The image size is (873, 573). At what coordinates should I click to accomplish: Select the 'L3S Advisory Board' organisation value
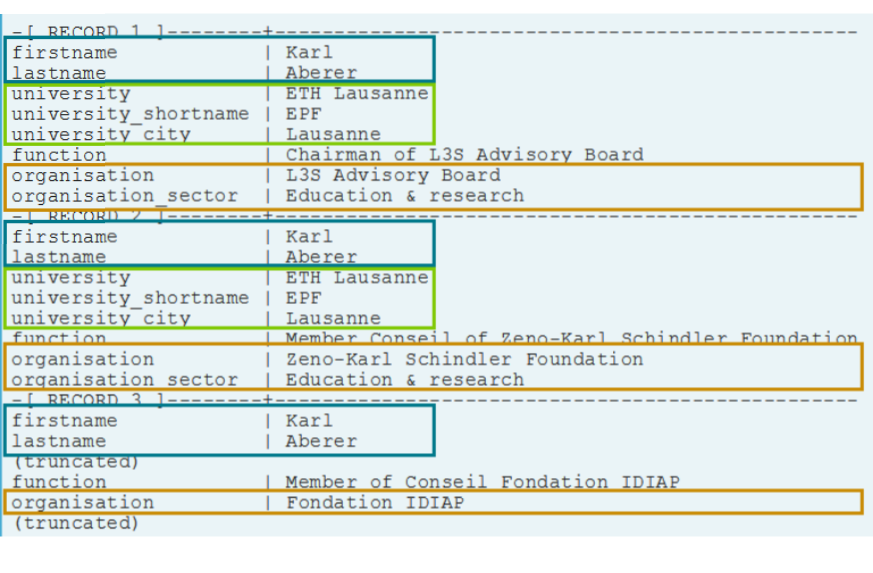pyautogui.click(x=393, y=176)
